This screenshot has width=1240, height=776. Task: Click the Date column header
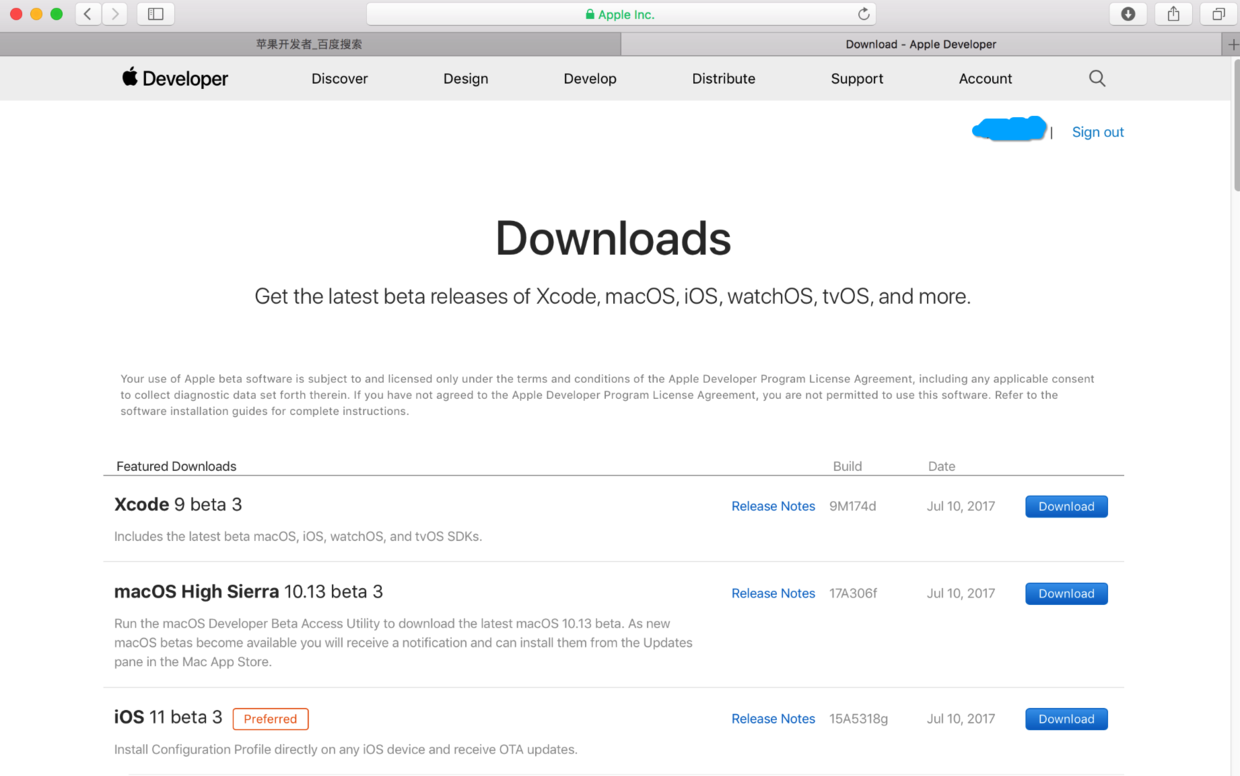click(941, 466)
